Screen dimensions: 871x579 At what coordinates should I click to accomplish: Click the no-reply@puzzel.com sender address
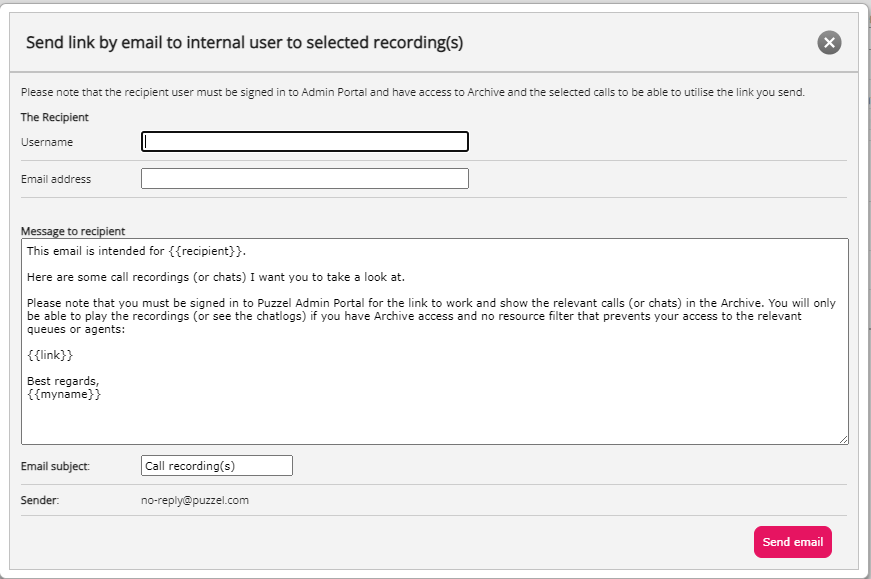(x=195, y=500)
